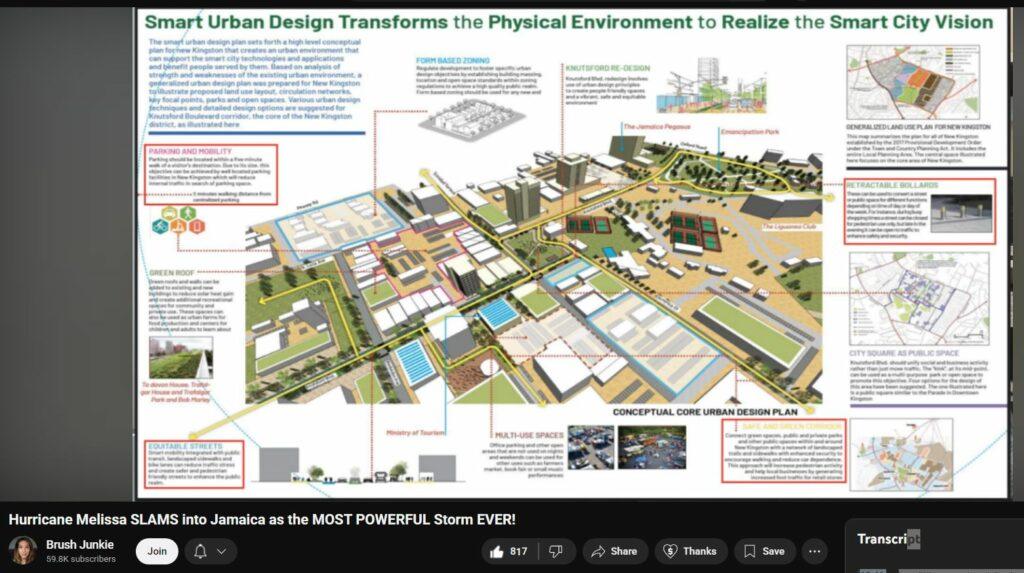The image size is (1024, 573).
Task: Expand notification options chevron beside bell
Action: [x=222, y=551]
